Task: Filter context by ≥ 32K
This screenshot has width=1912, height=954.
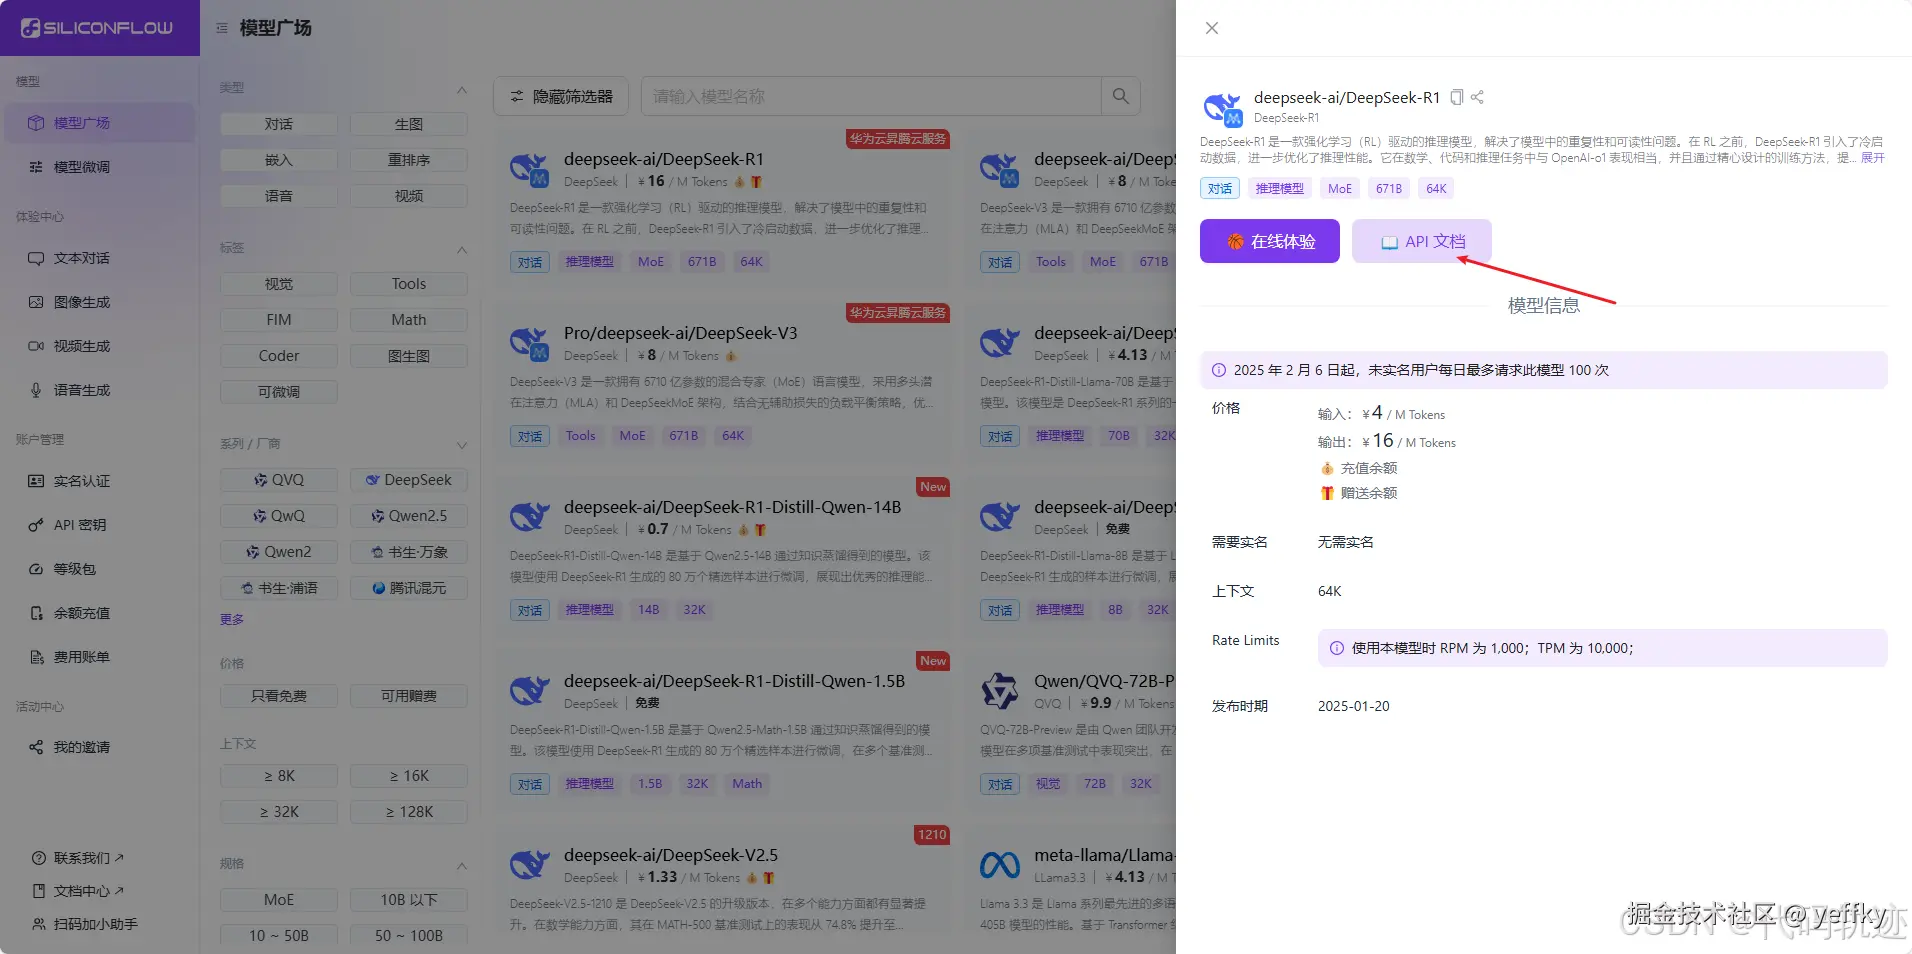Action: 279,812
